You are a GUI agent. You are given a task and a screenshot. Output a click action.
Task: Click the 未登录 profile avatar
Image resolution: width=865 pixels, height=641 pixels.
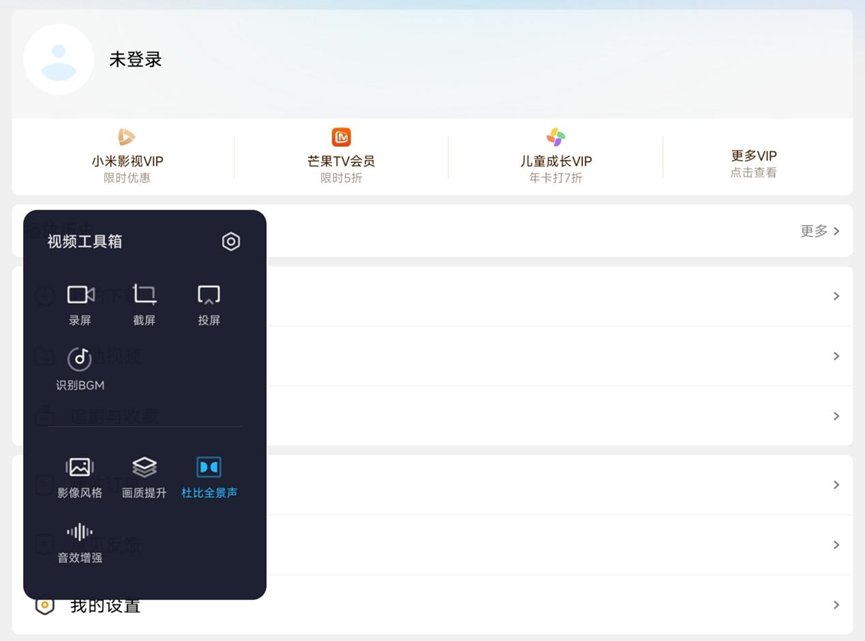(x=58, y=59)
